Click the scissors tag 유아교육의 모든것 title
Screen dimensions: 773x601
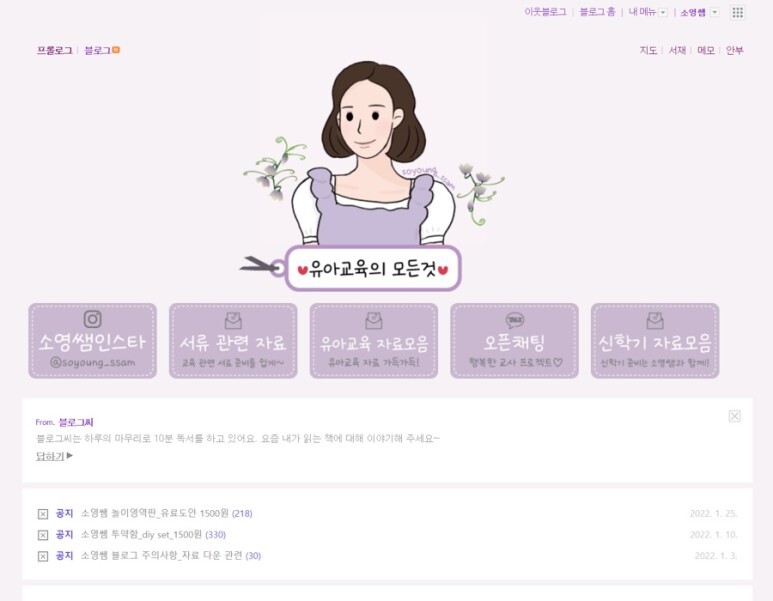(373, 269)
